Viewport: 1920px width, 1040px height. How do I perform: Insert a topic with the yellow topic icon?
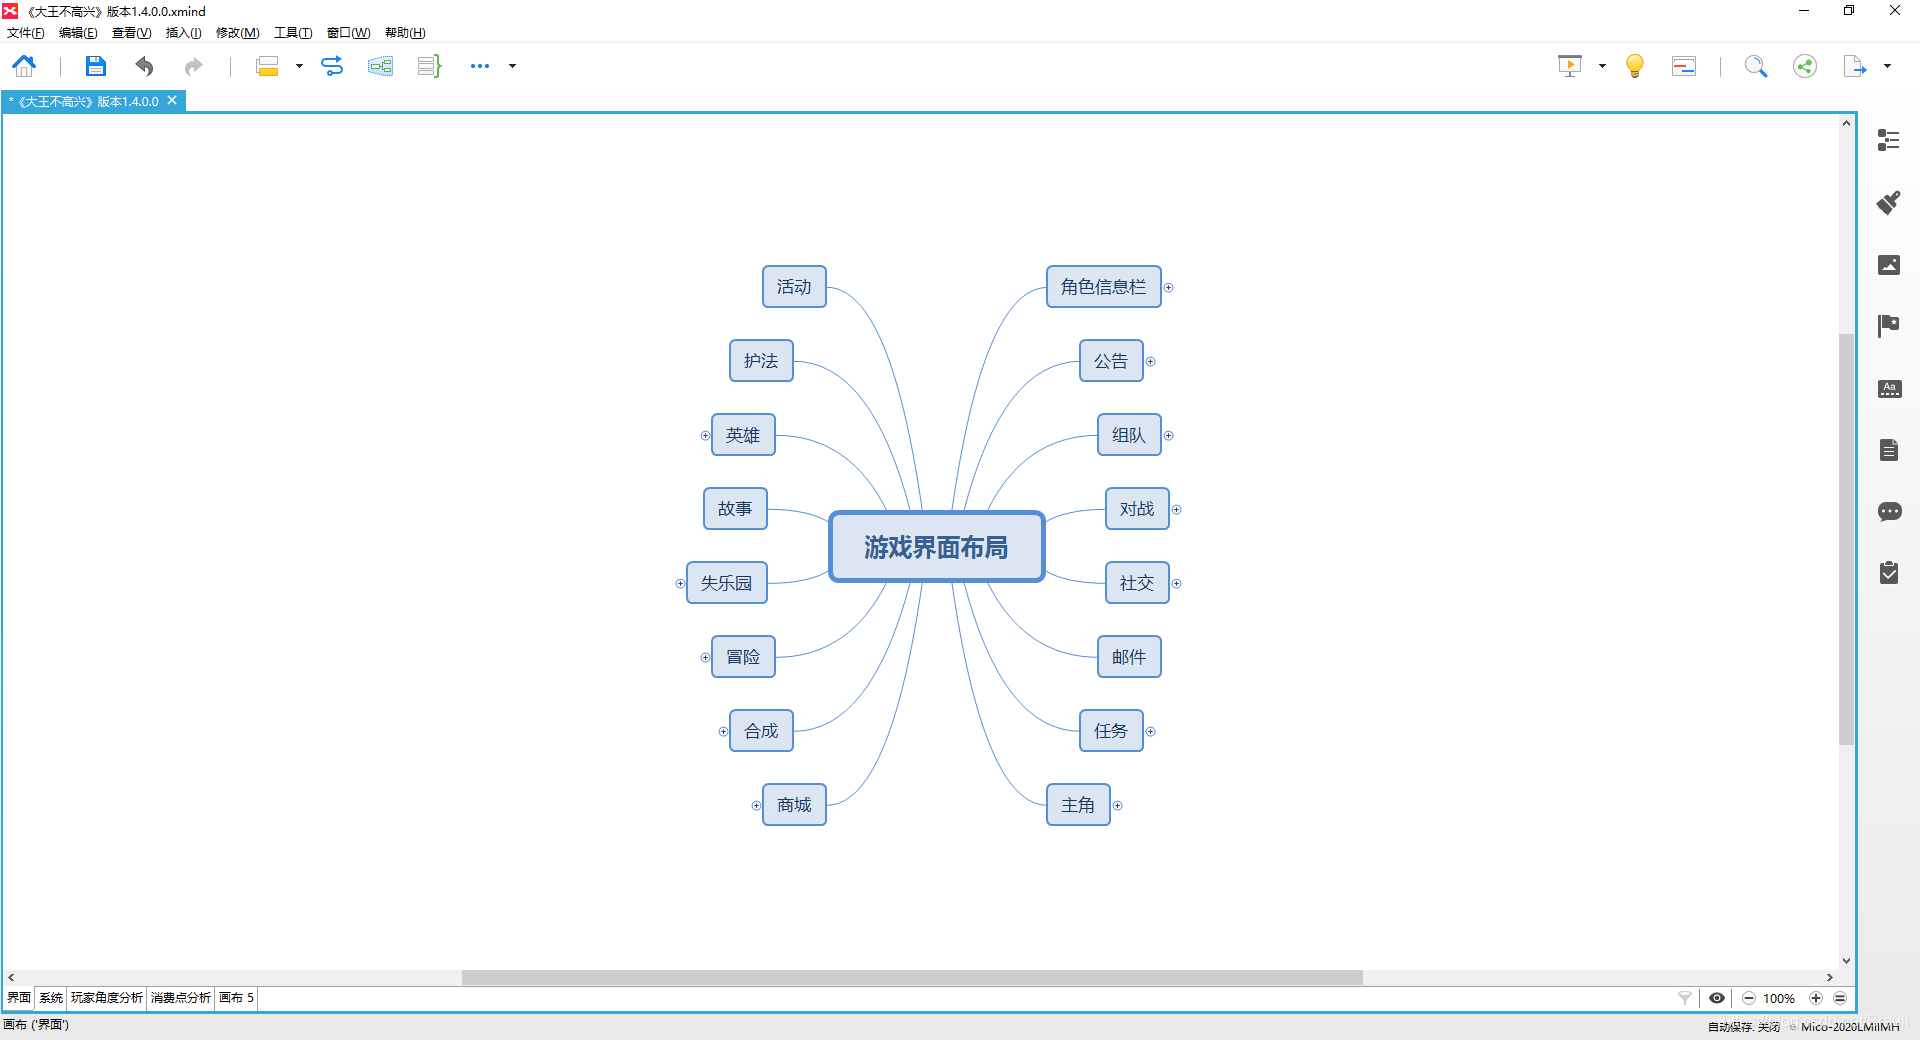[x=267, y=66]
